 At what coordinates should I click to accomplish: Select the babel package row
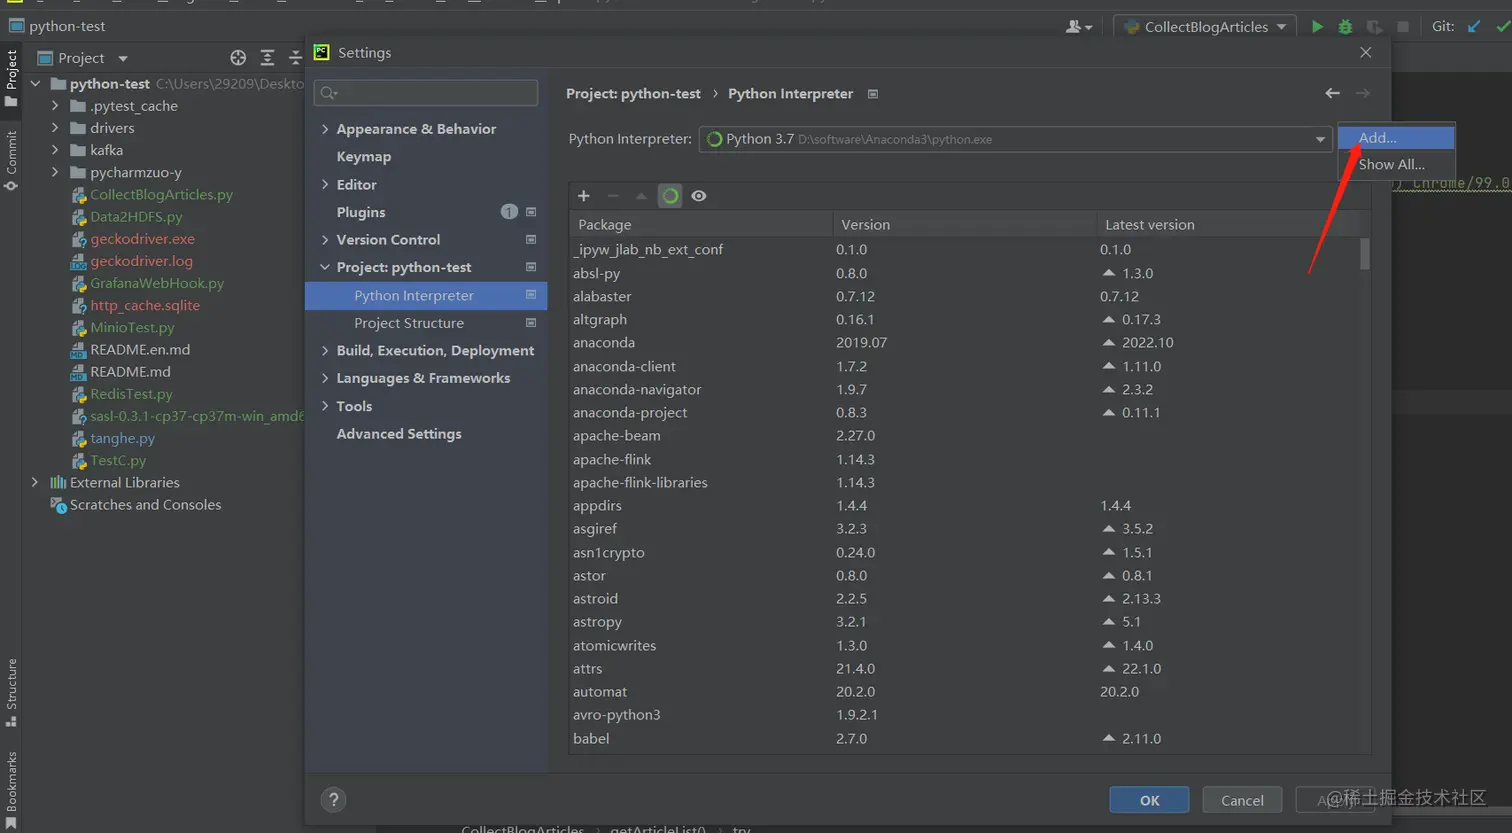pyautogui.click(x=965, y=739)
